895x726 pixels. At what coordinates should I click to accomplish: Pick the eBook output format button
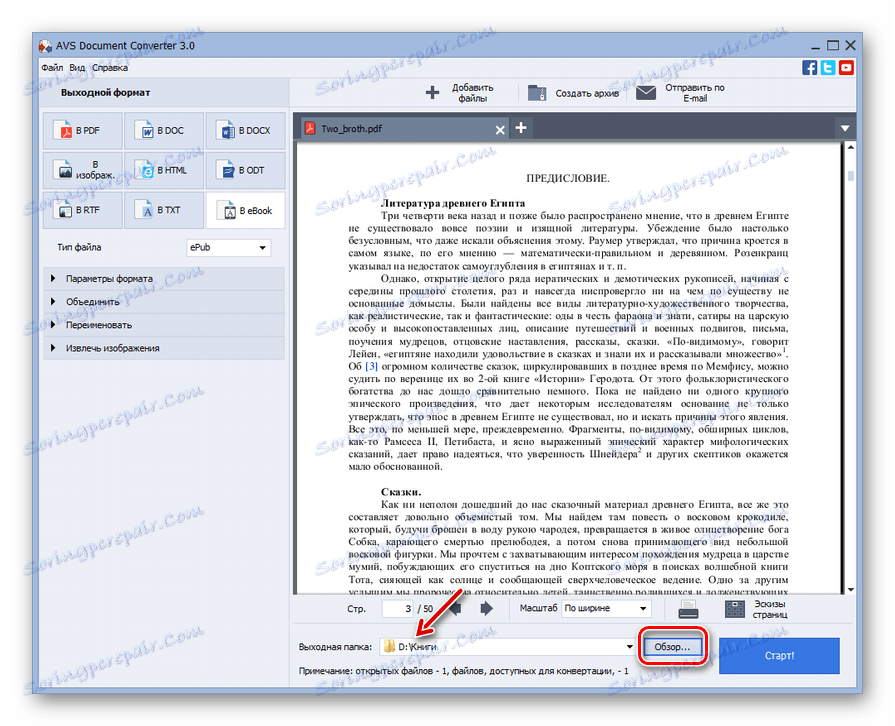(x=245, y=210)
